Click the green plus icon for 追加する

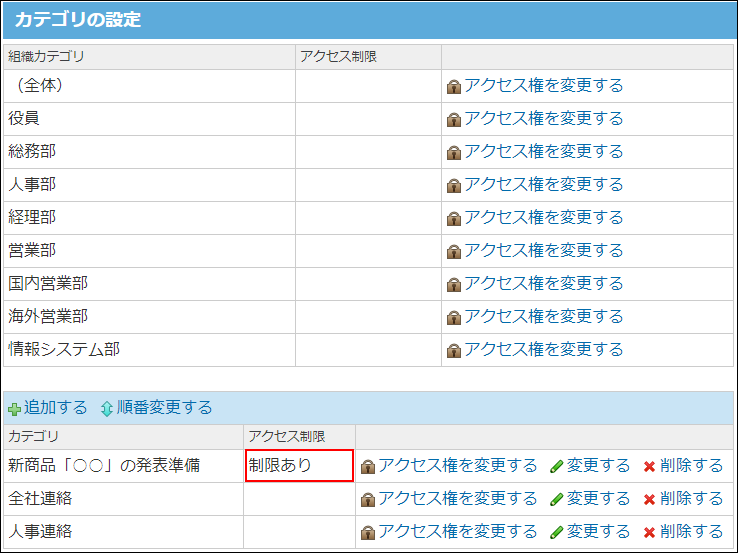(15, 409)
